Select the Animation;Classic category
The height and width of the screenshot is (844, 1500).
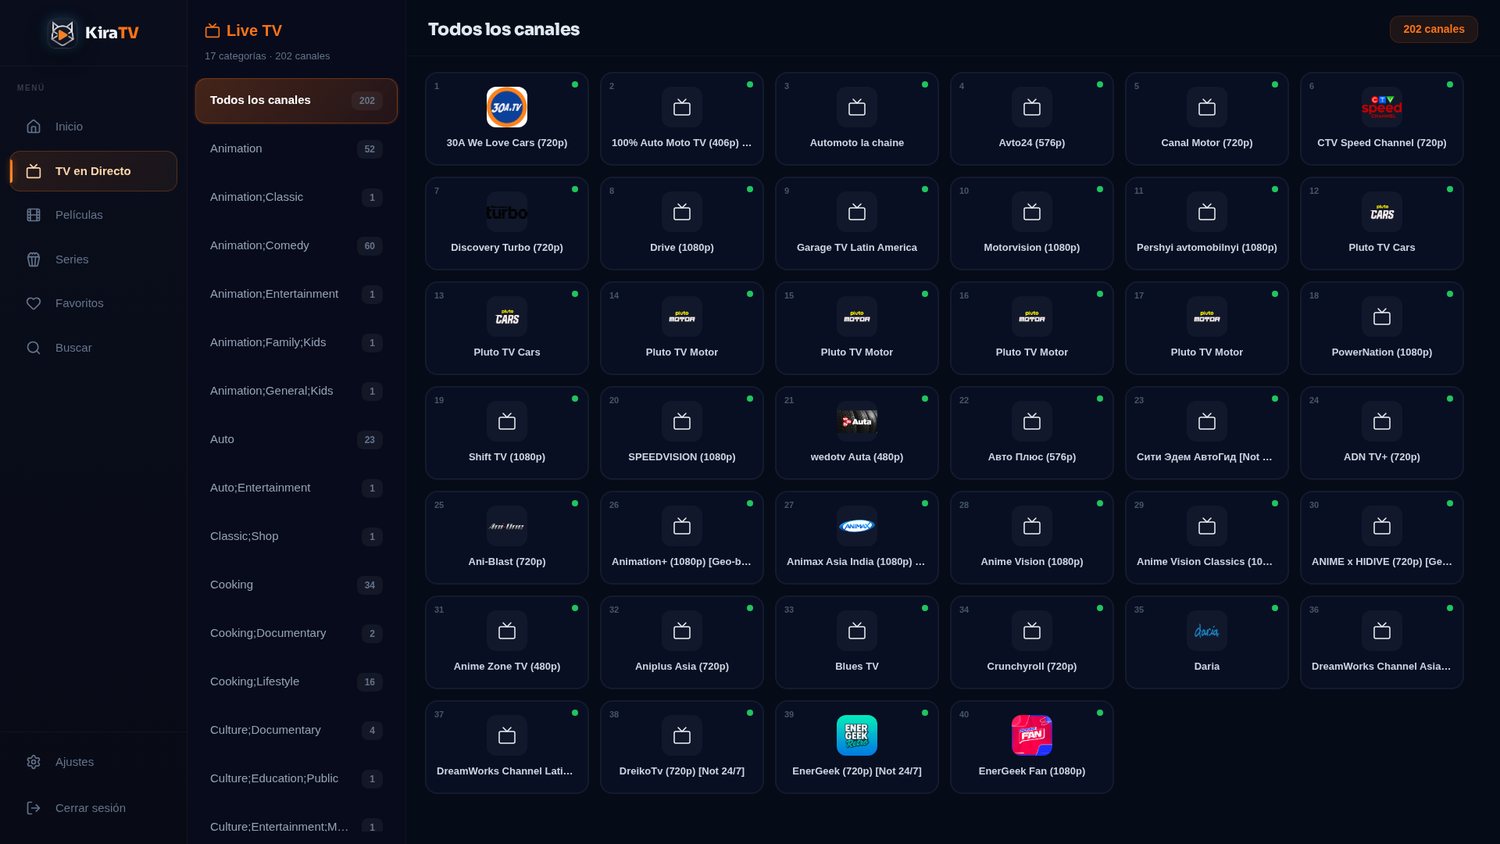[296, 198]
